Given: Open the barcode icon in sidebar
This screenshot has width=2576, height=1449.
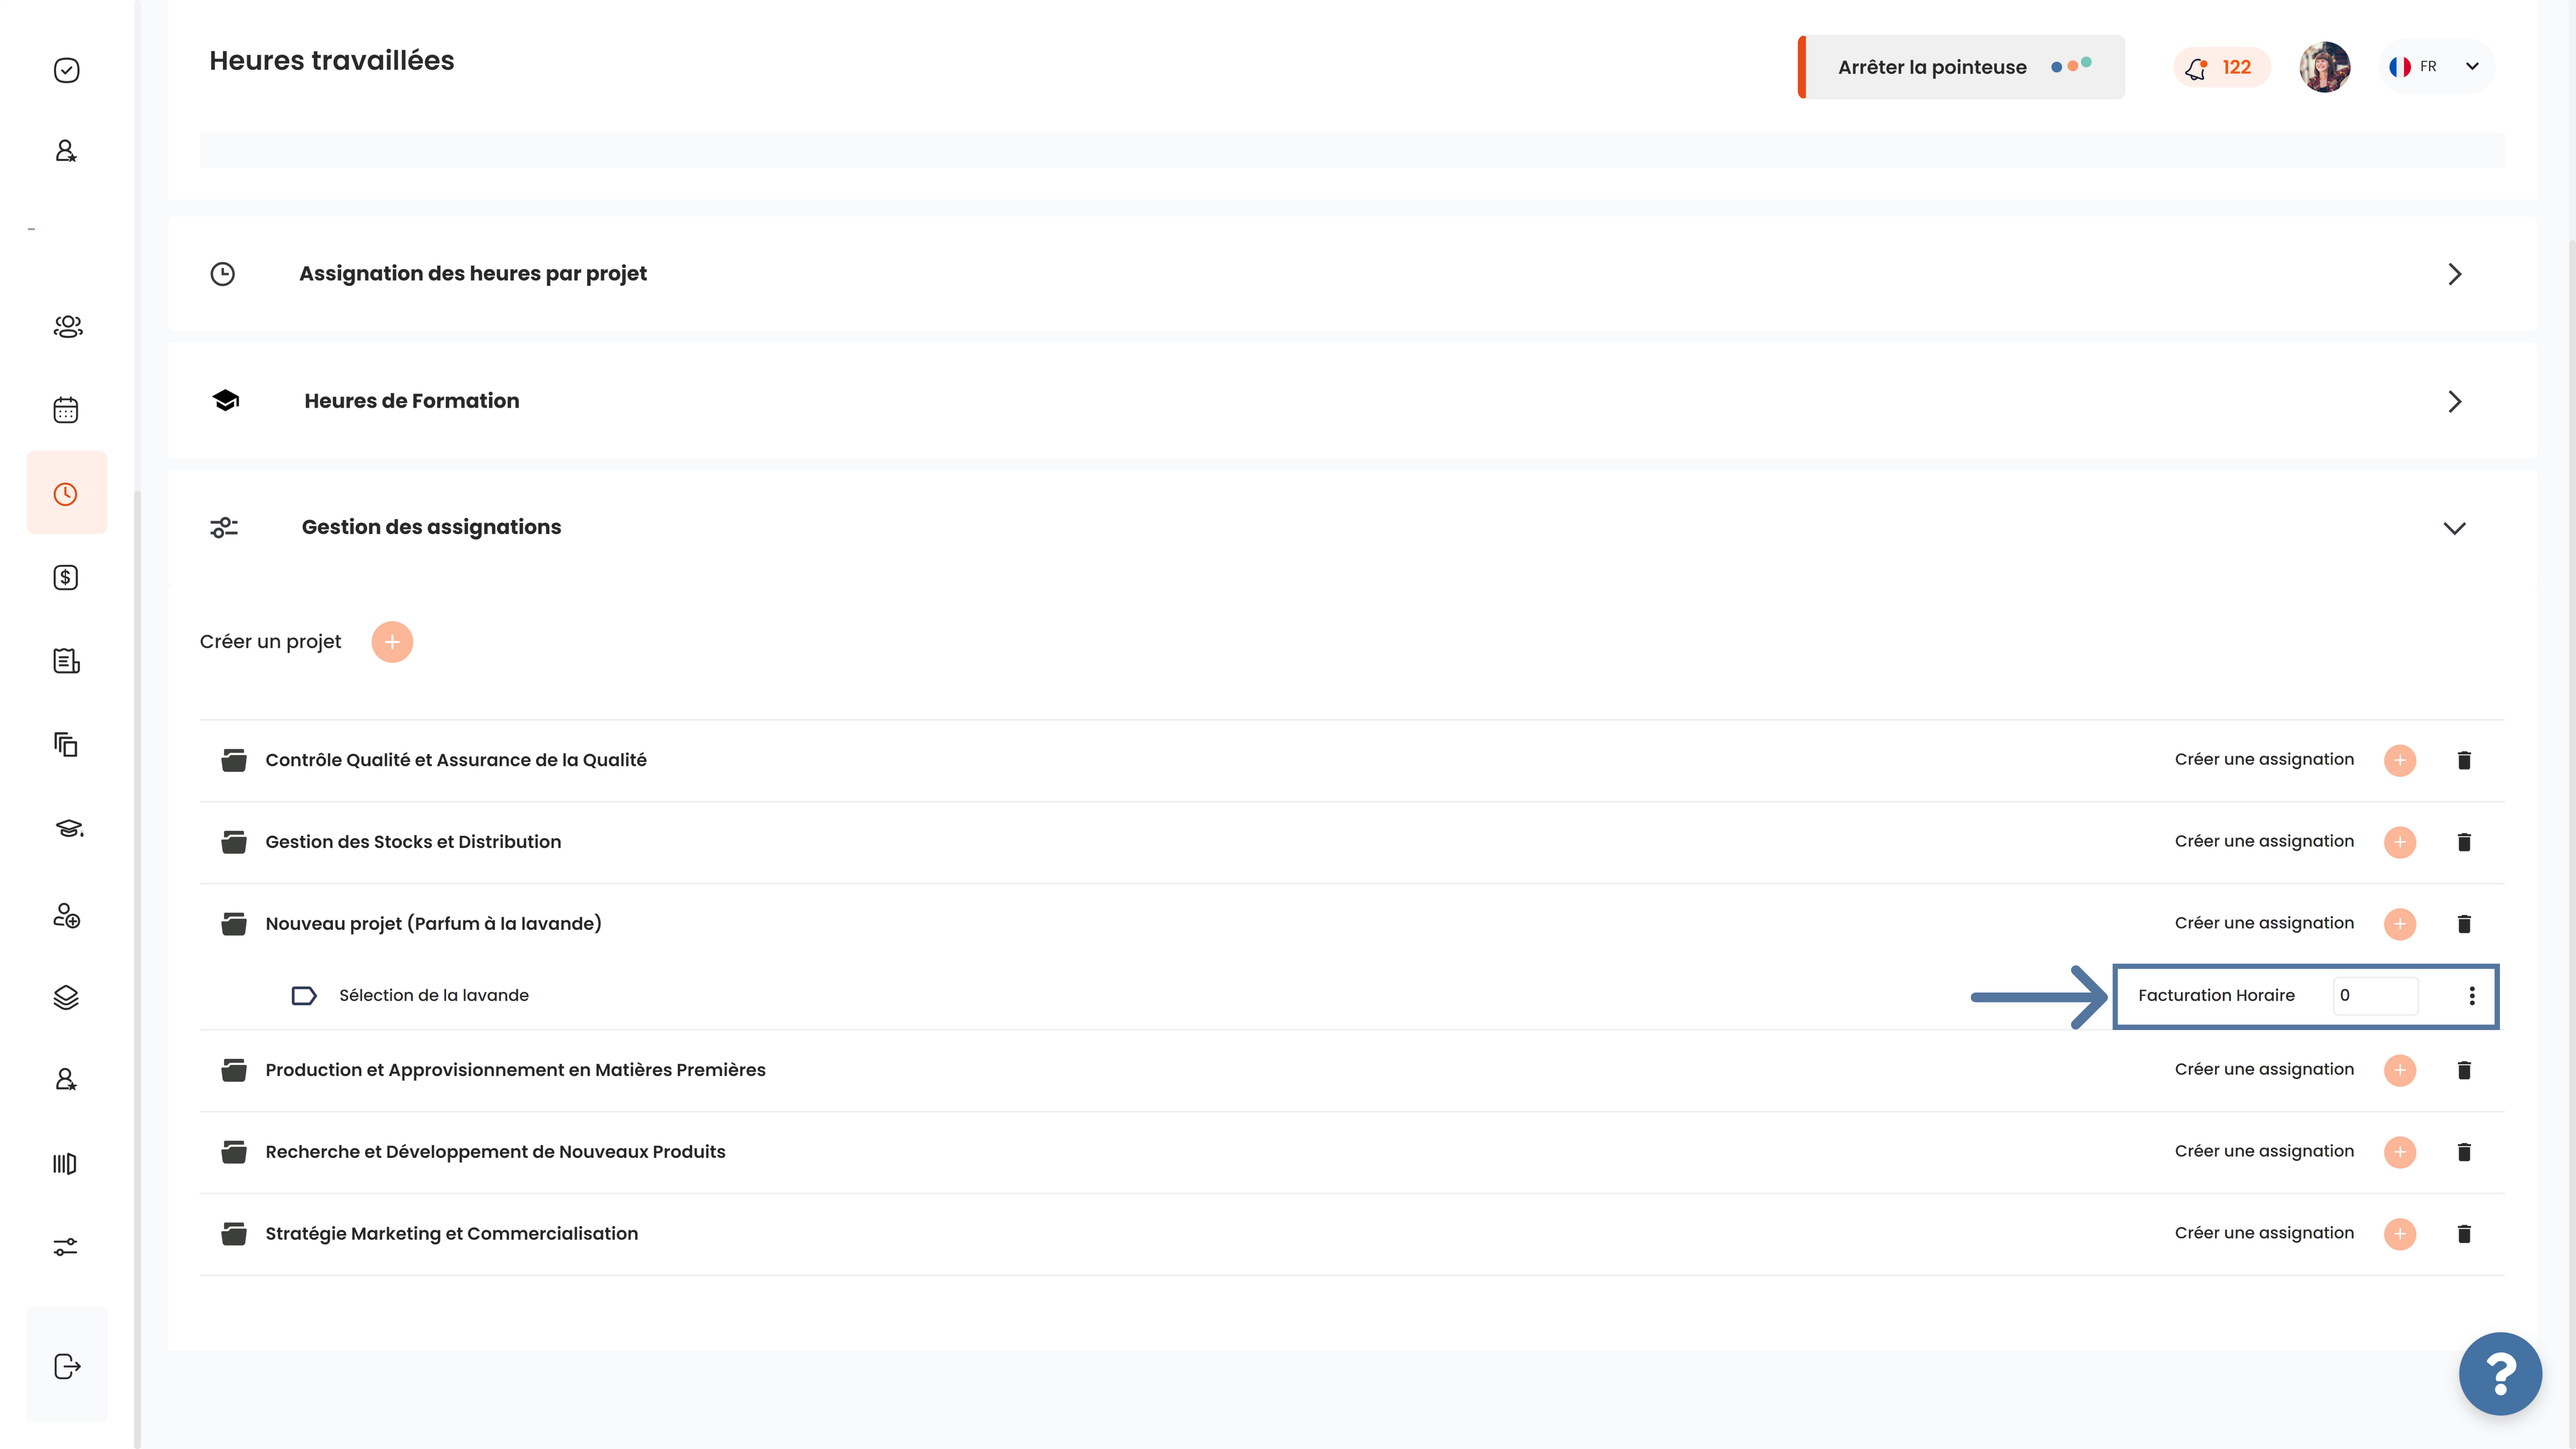Looking at the screenshot, I should coord(65,1164).
